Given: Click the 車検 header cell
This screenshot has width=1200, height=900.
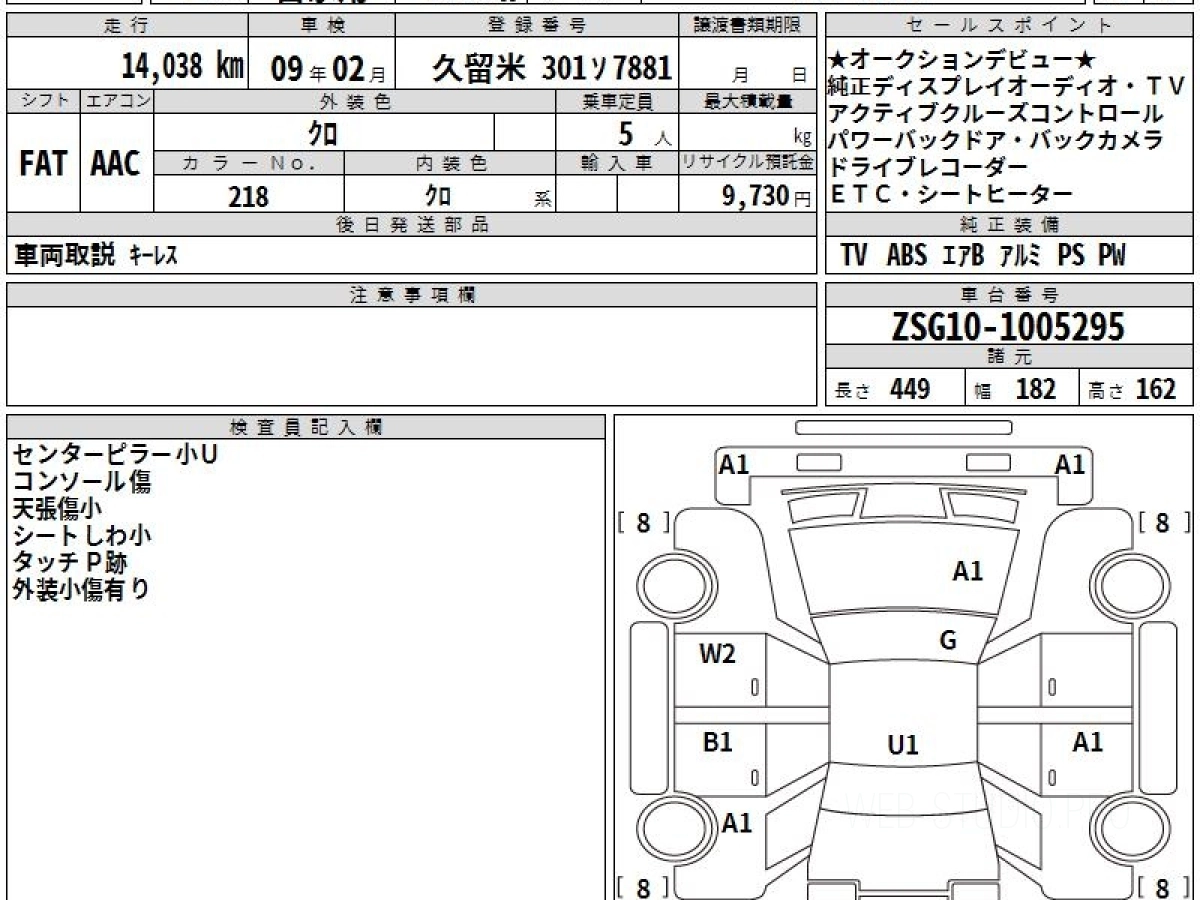Looking at the screenshot, I should point(321,26).
